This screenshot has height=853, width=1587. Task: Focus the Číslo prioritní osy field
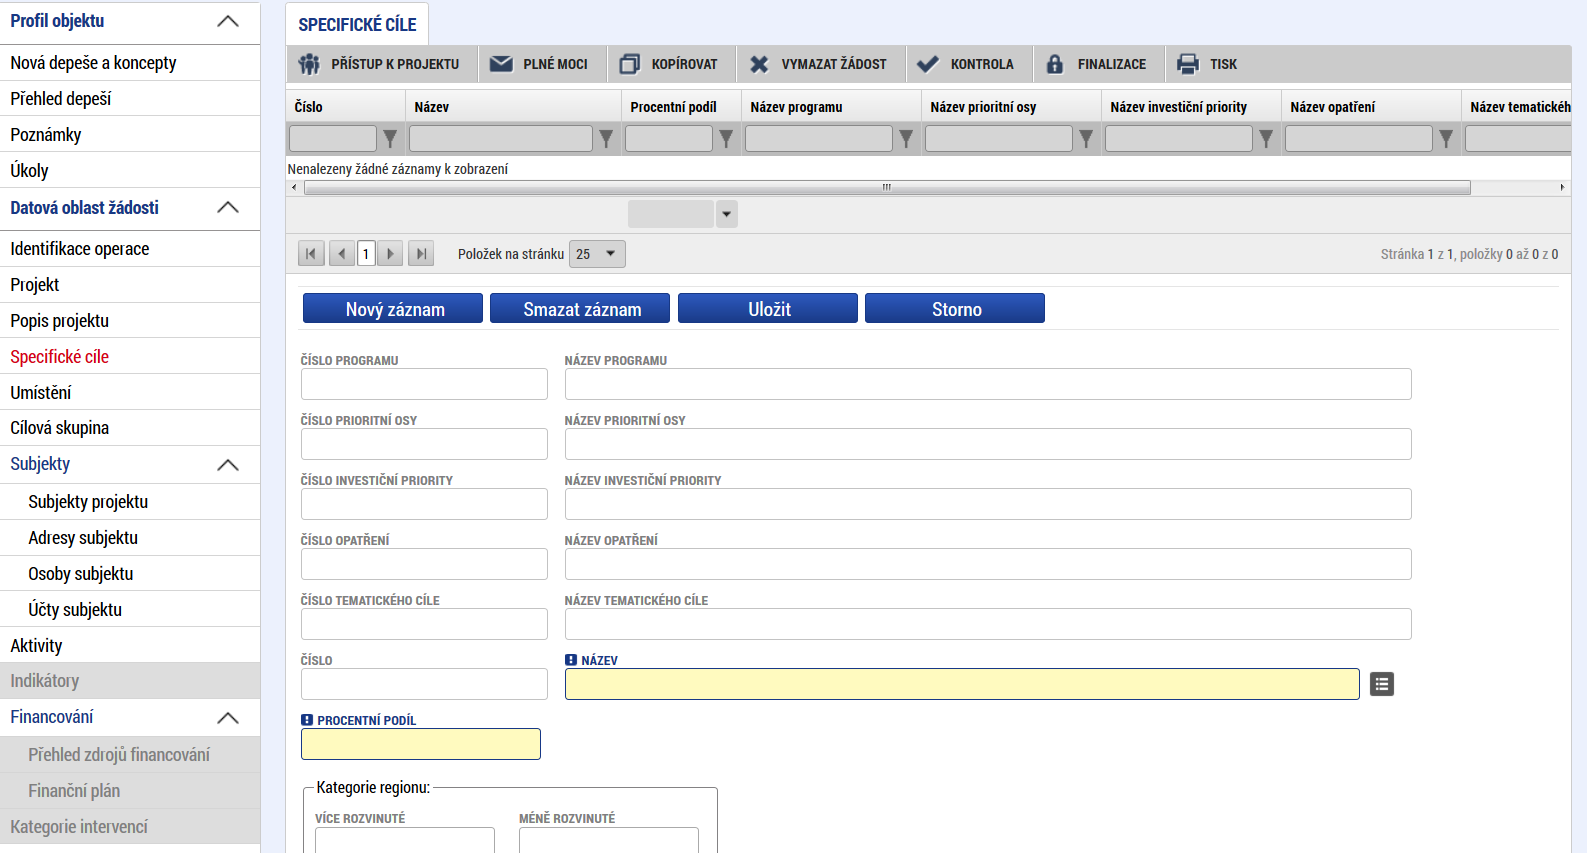coord(424,444)
